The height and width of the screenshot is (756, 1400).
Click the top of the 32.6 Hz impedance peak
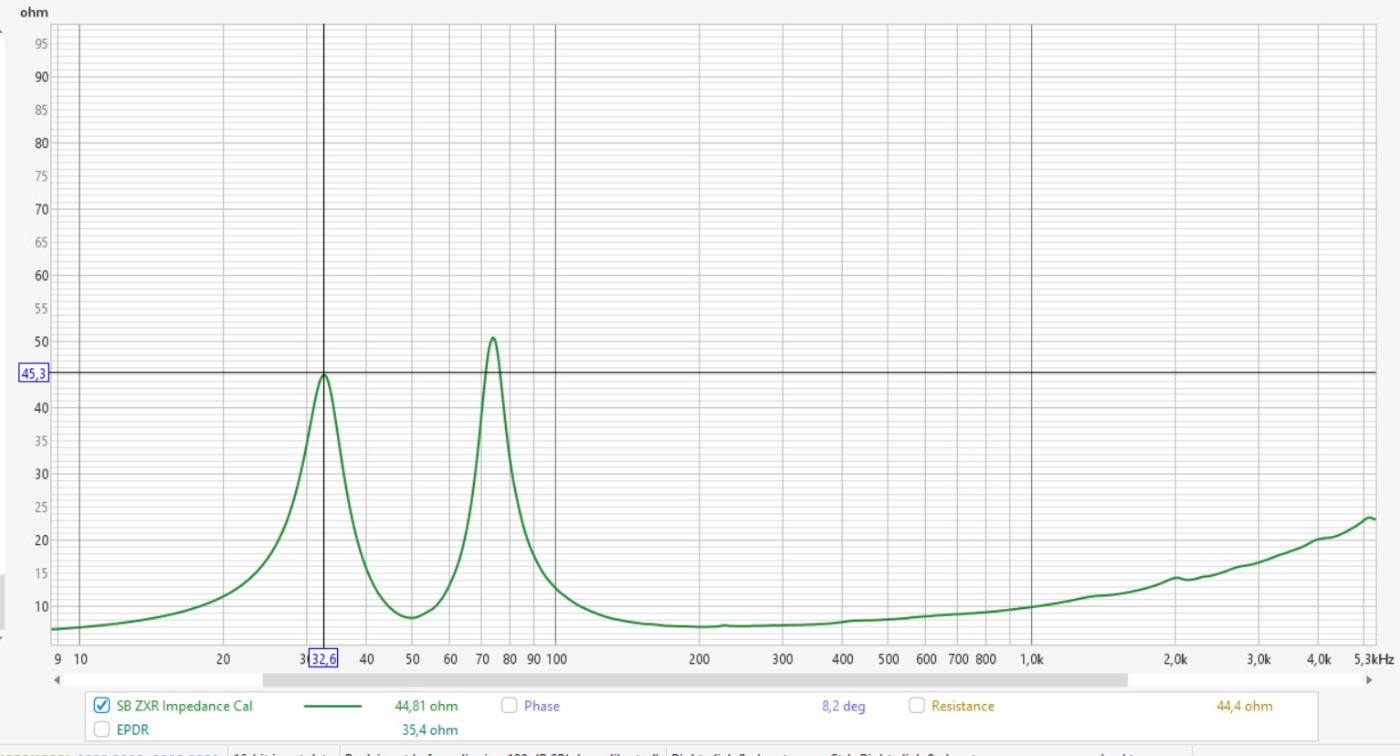click(x=324, y=375)
